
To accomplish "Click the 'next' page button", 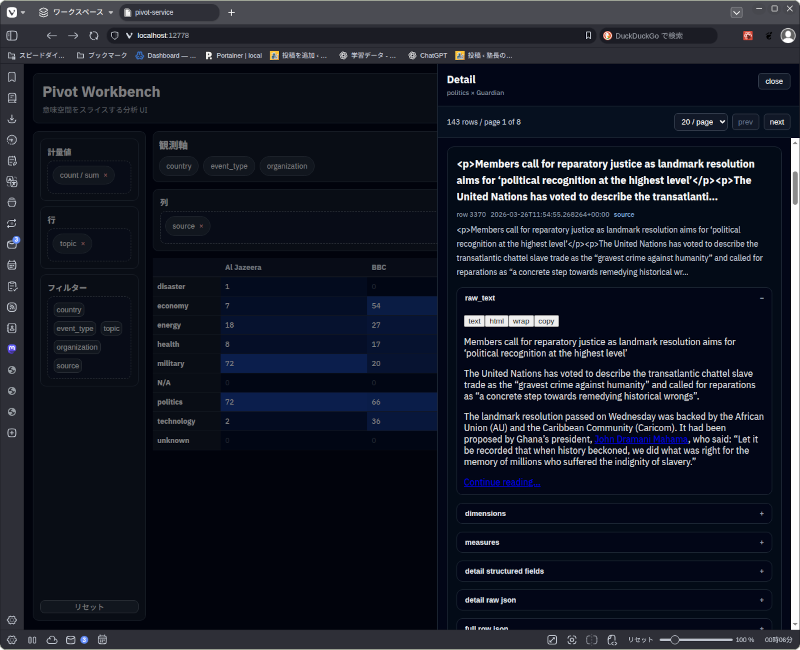I will pos(776,122).
